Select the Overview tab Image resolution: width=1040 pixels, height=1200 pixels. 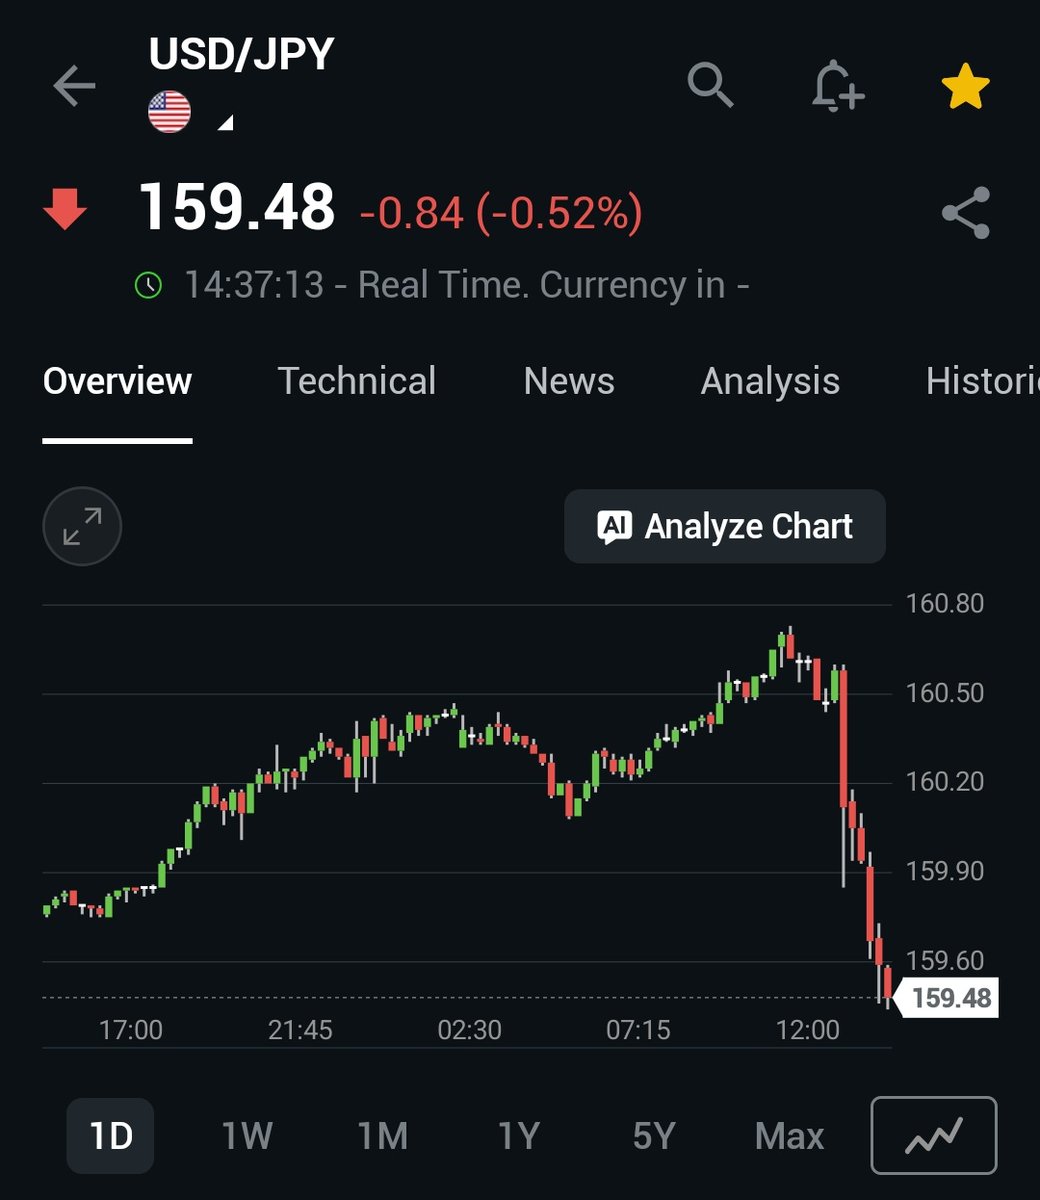click(117, 381)
